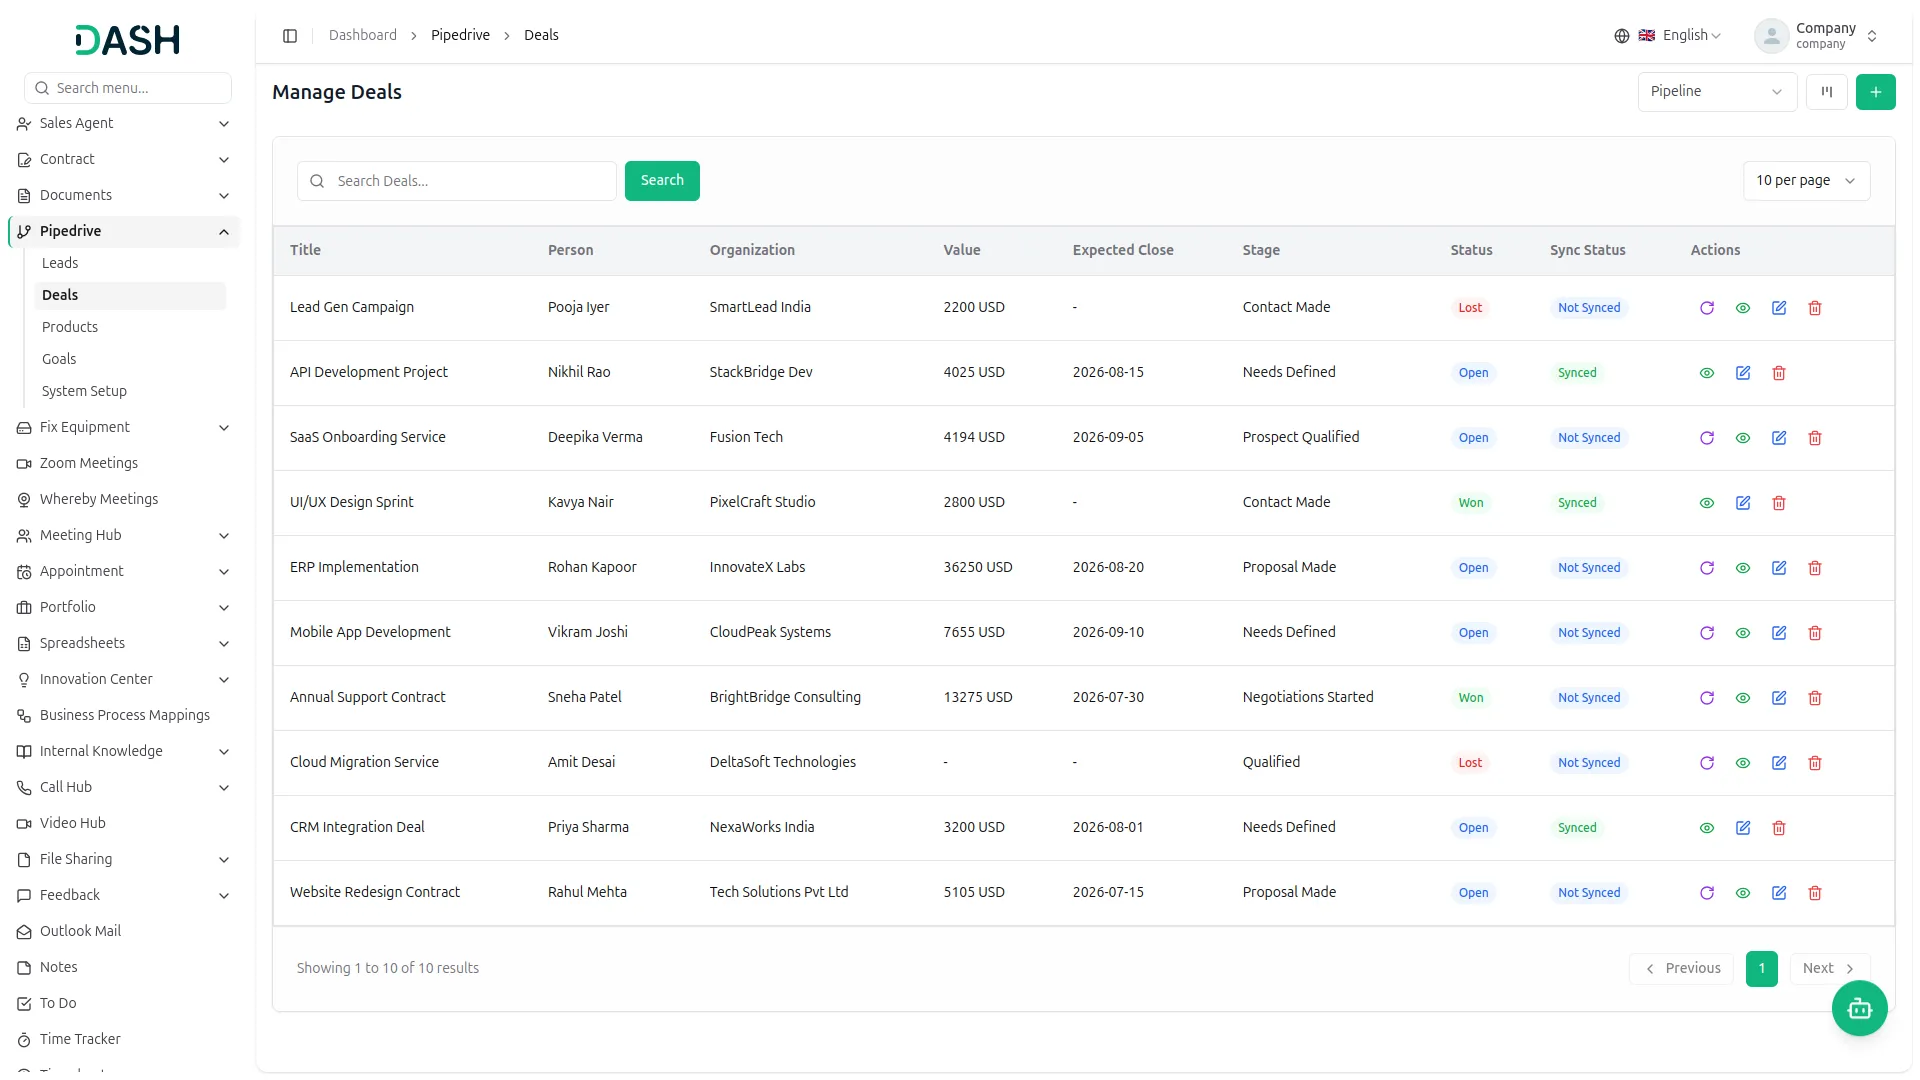This screenshot has width=1920, height=1080.
Task: Open the 10 per page selector
Action: click(x=1806, y=181)
